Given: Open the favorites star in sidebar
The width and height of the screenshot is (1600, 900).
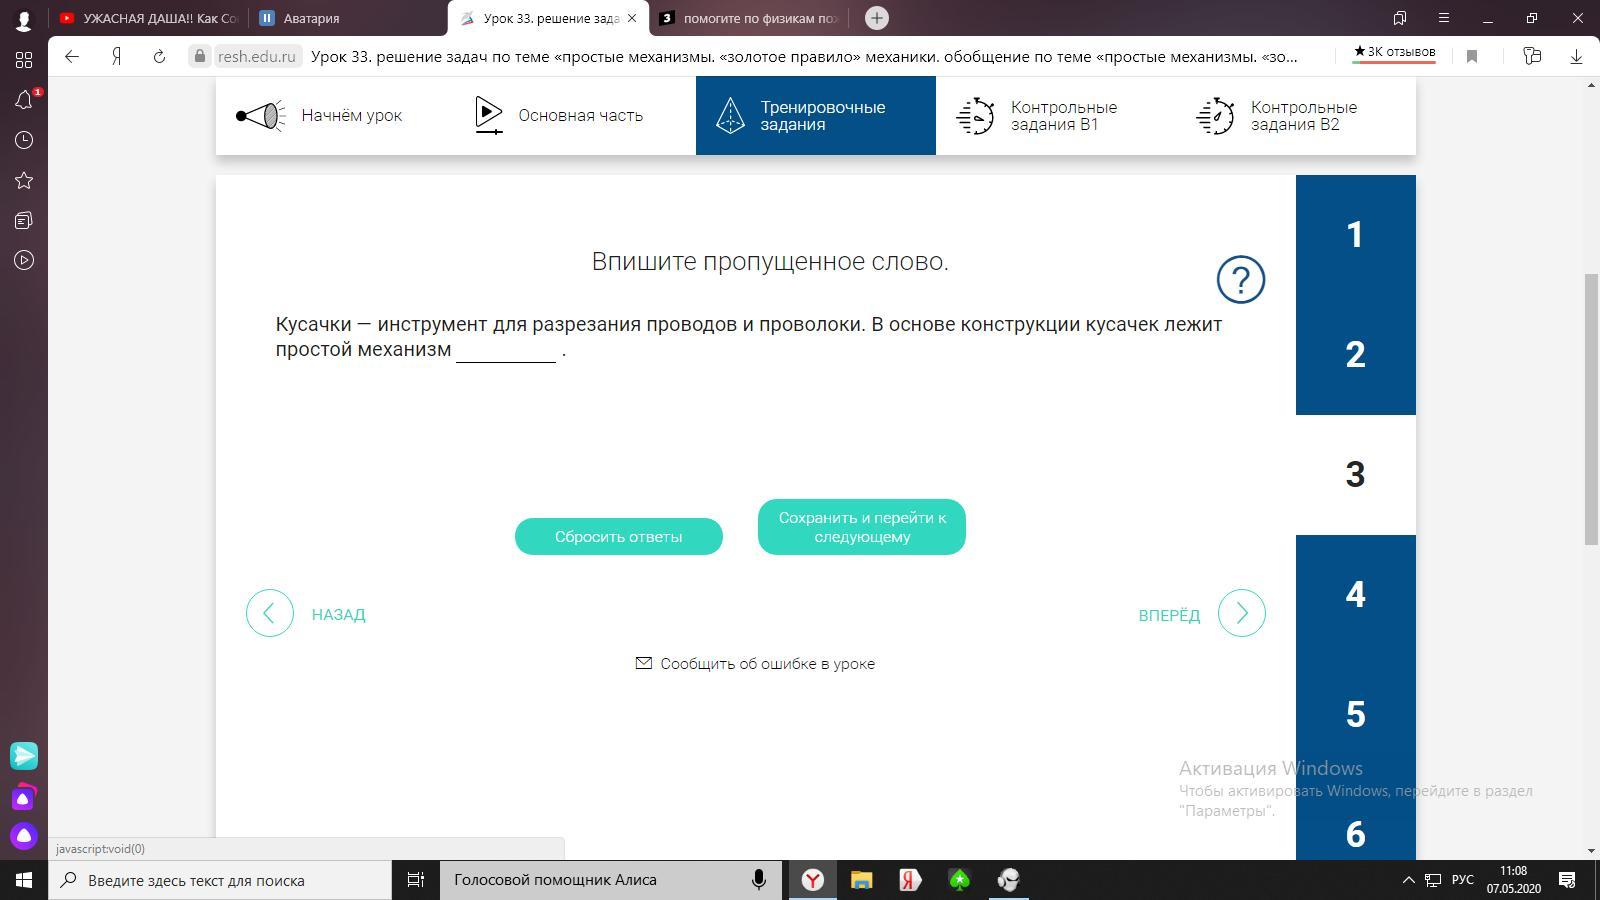Looking at the screenshot, I should [x=24, y=180].
